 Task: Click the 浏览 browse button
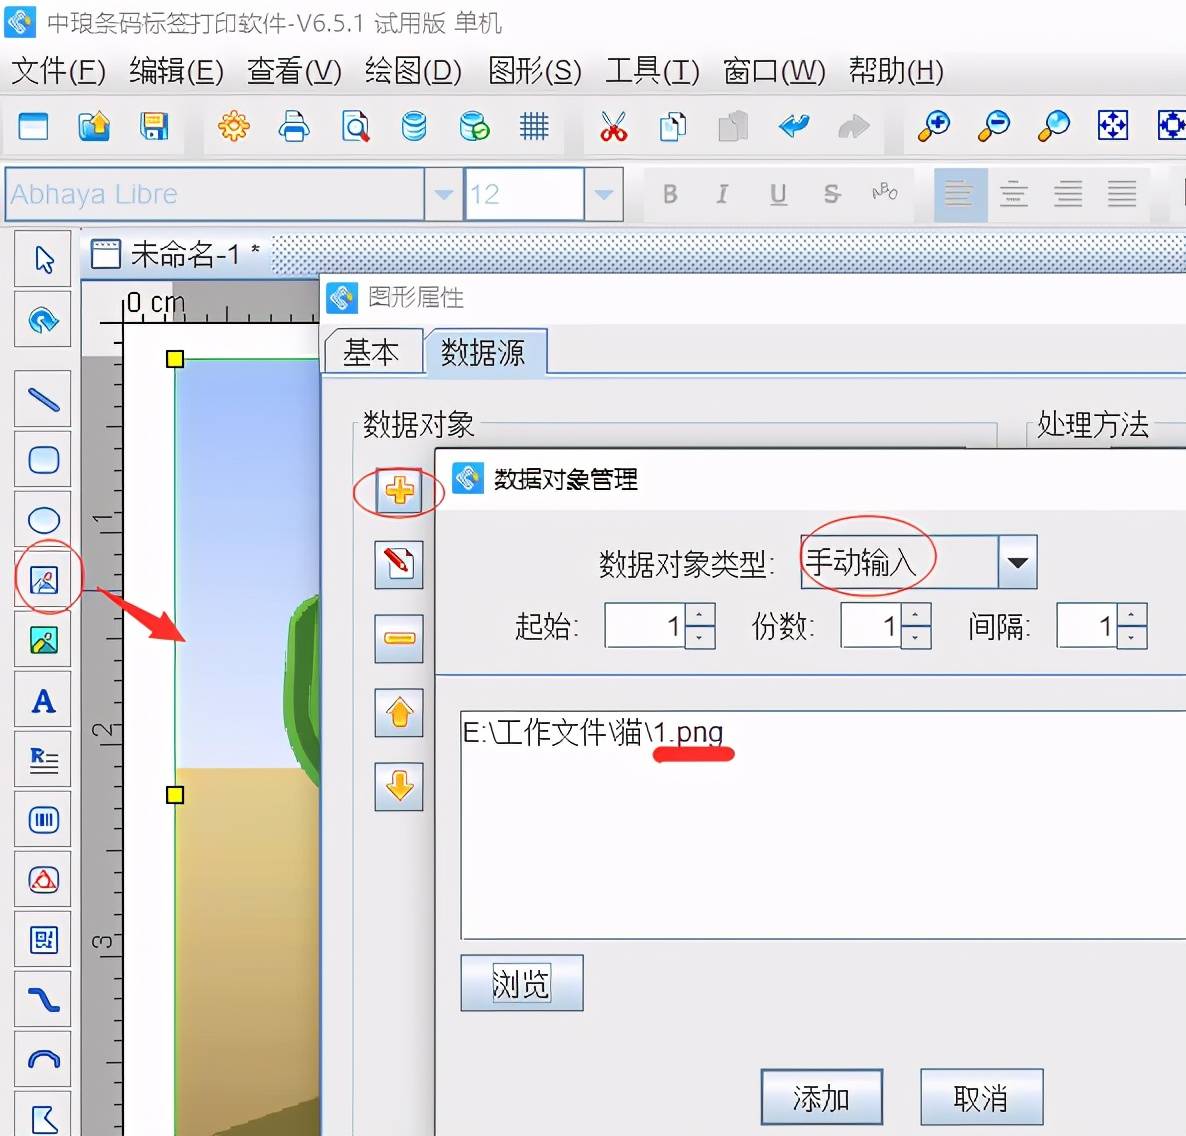[521, 983]
